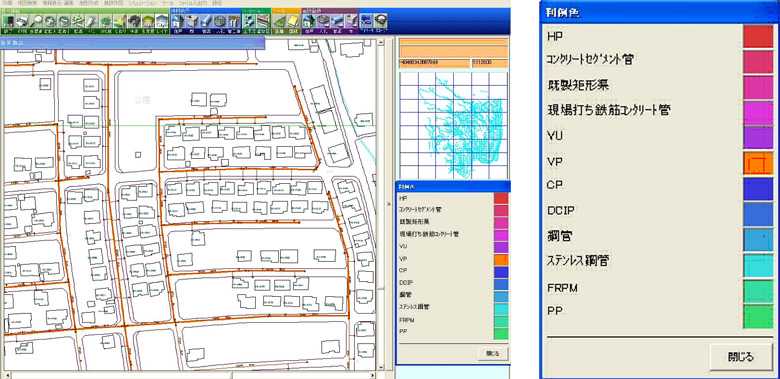The width and height of the screenshot is (780, 379).
Task: Click the pipe icon in the blue toolbar group
Action: [x=205, y=20]
